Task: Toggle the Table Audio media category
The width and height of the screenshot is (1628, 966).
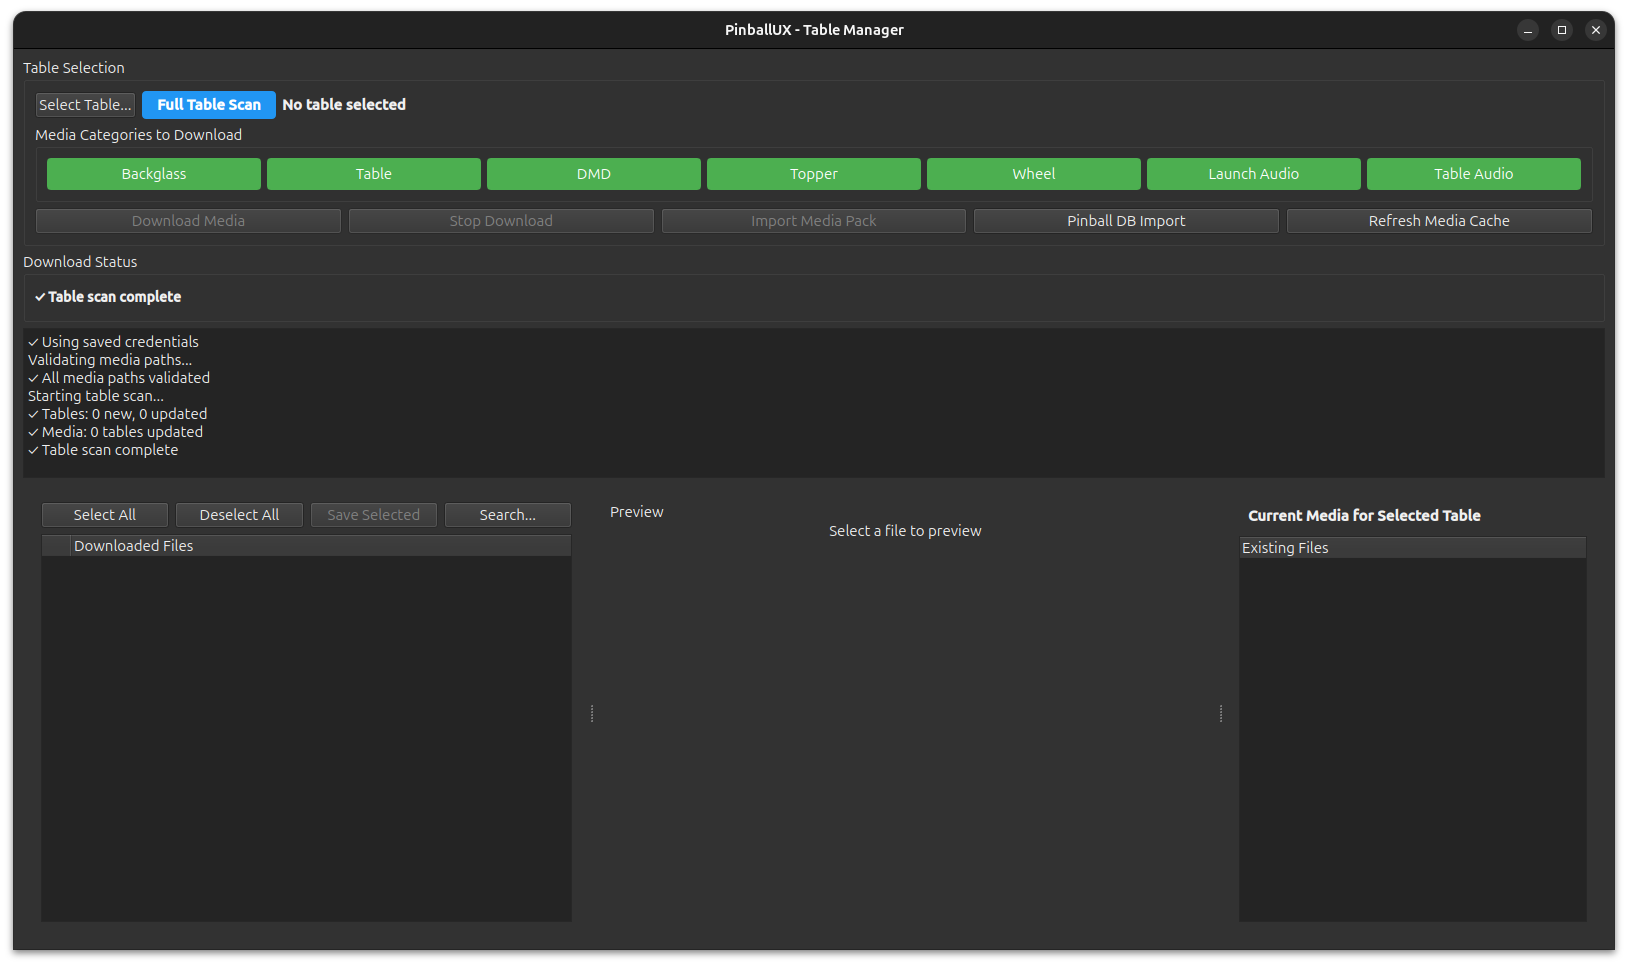Action: (1474, 174)
